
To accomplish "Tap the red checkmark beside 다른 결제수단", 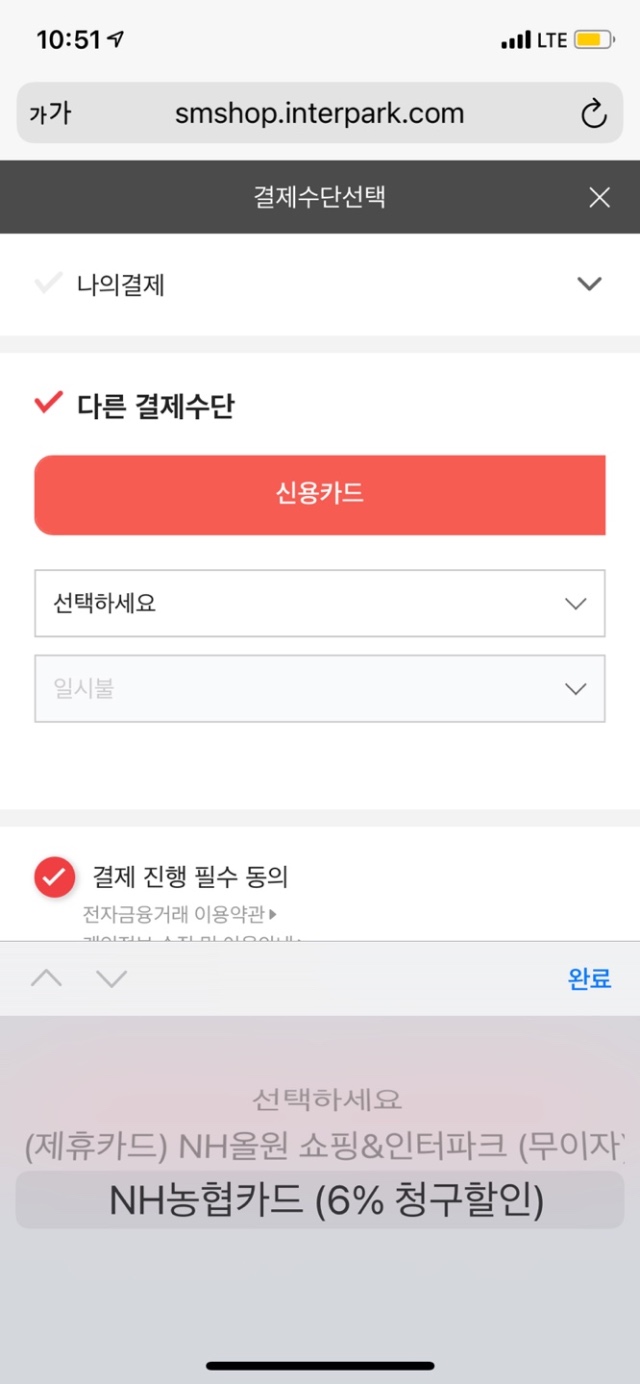I will coord(48,404).
